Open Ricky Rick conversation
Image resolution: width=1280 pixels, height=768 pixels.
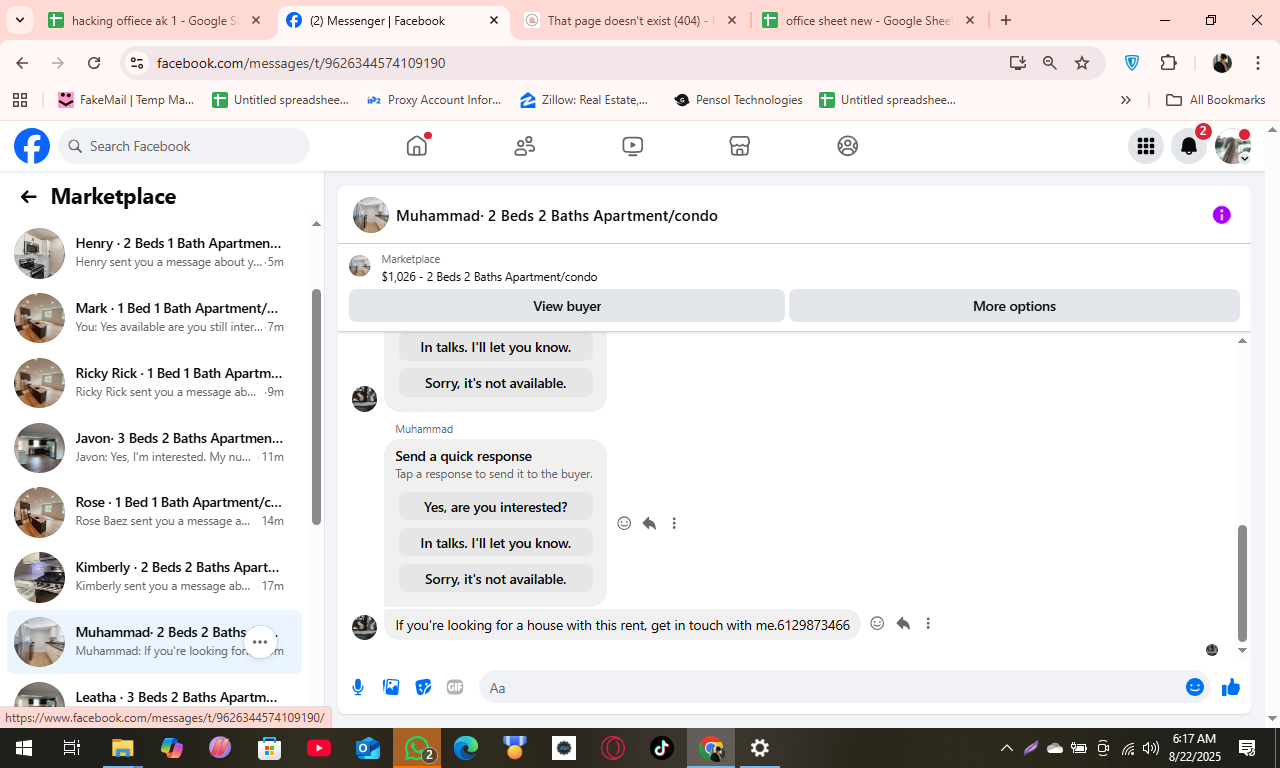point(155,382)
